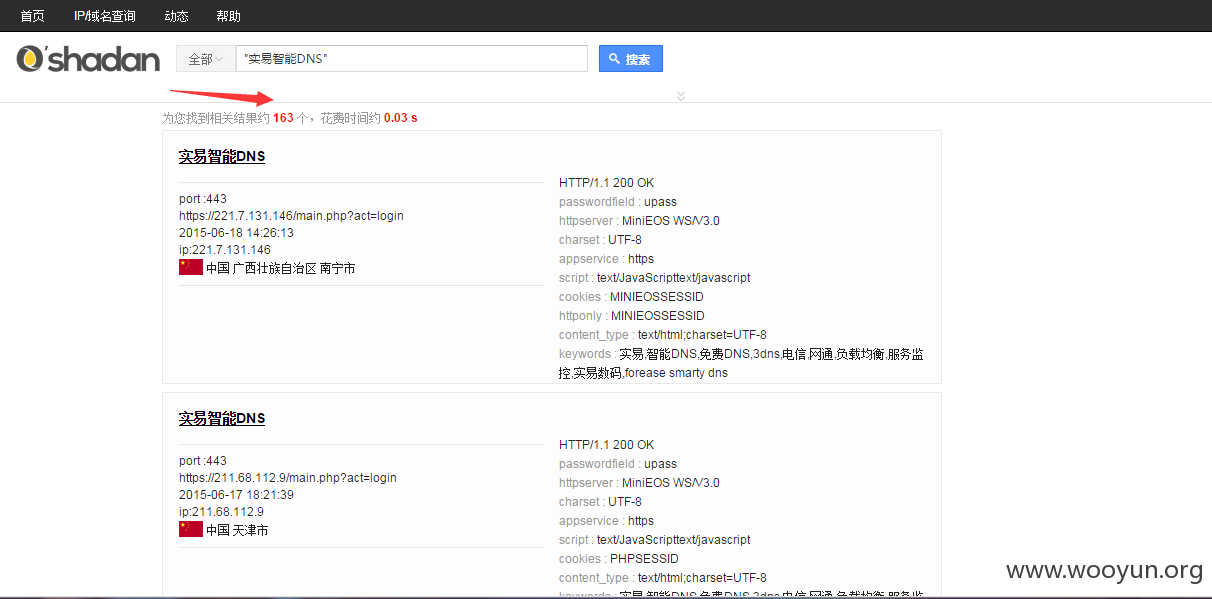This screenshot has height=599, width=1212.
Task: Click the ip:221.7.131.146 text
Action: [225, 249]
